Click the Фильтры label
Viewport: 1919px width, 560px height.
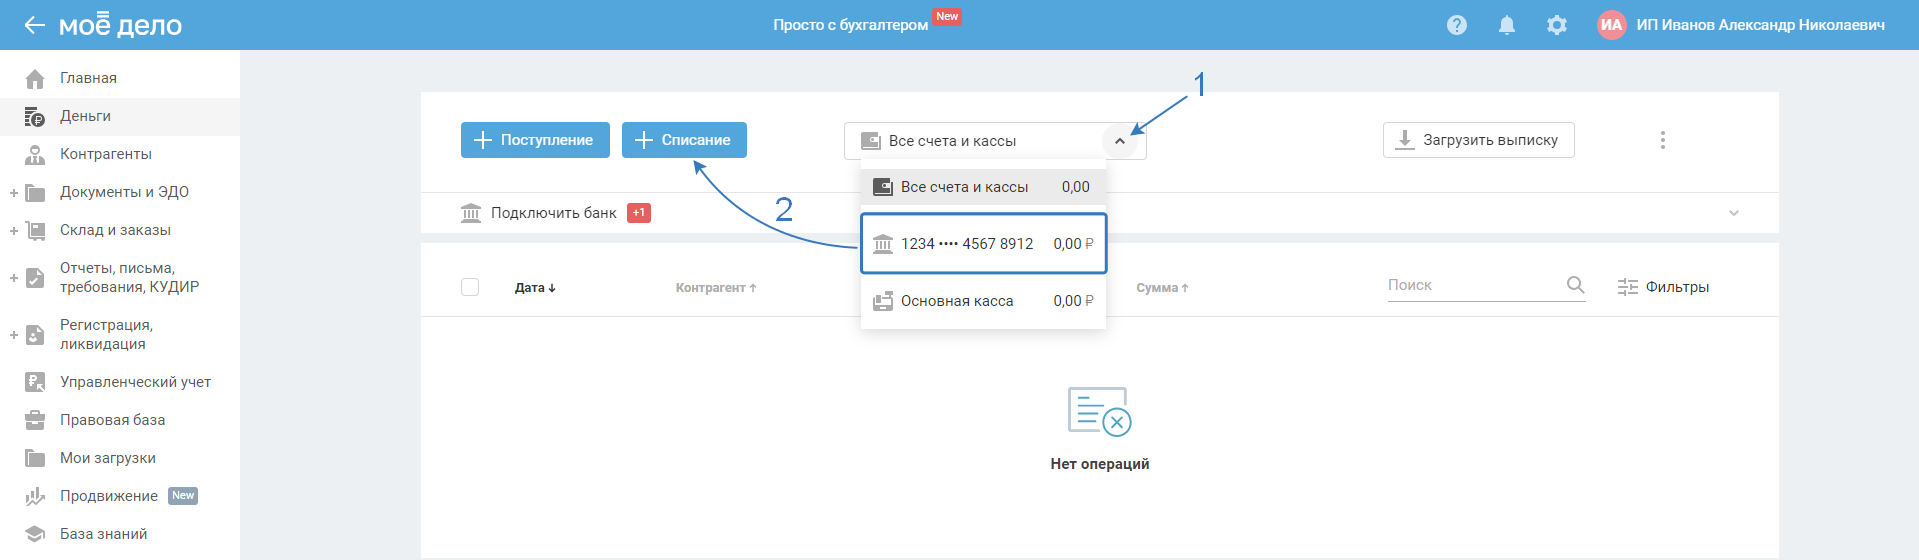click(1677, 287)
